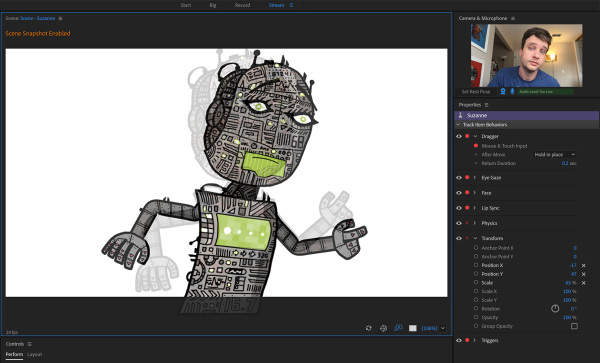
Task: Open the After Move 'Hold in place' dropdown
Action: [554, 155]
